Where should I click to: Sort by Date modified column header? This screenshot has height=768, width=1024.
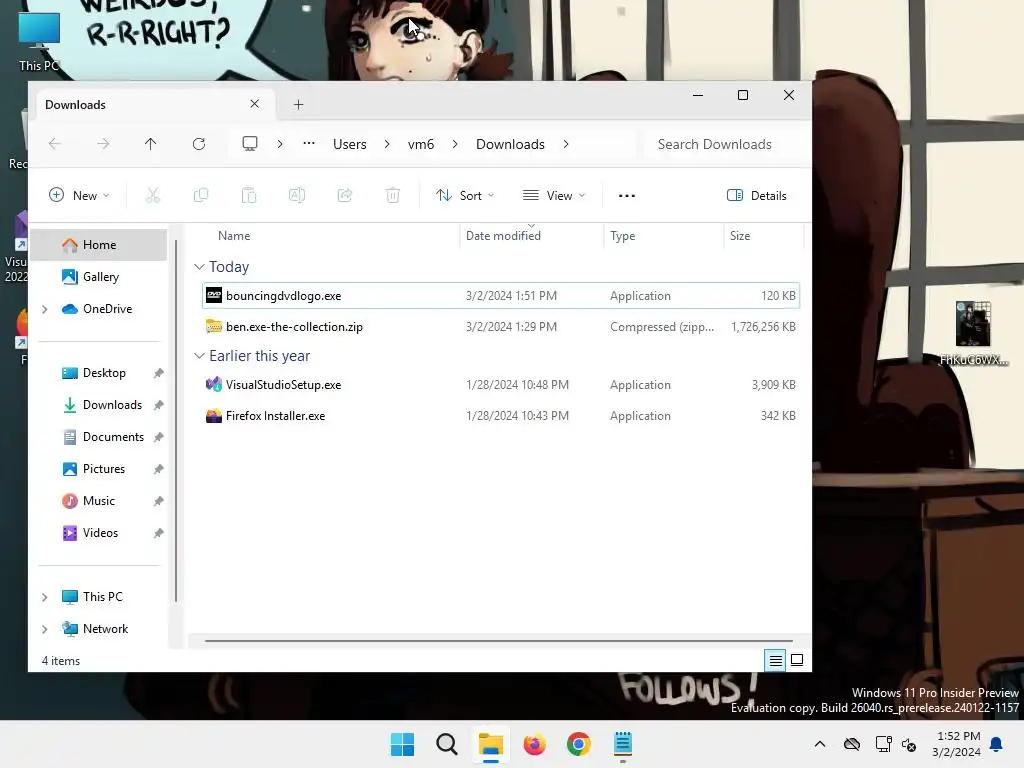[x=531, y=236]
